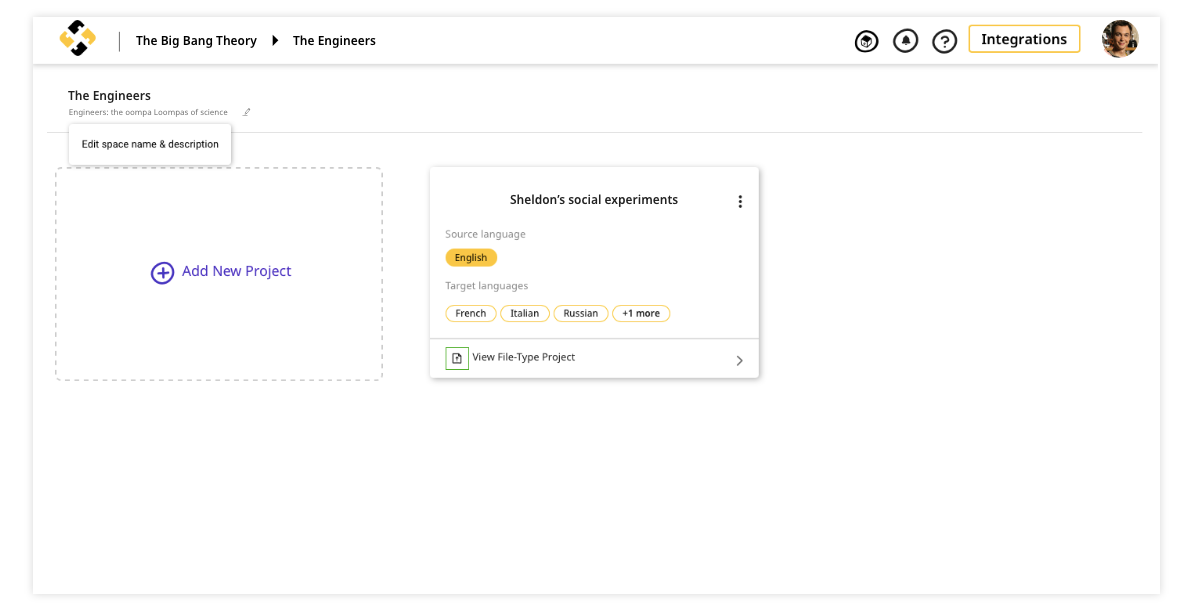Select the Italian target language tag
This screenshot has height=610, width=1191.
[525, 313]
